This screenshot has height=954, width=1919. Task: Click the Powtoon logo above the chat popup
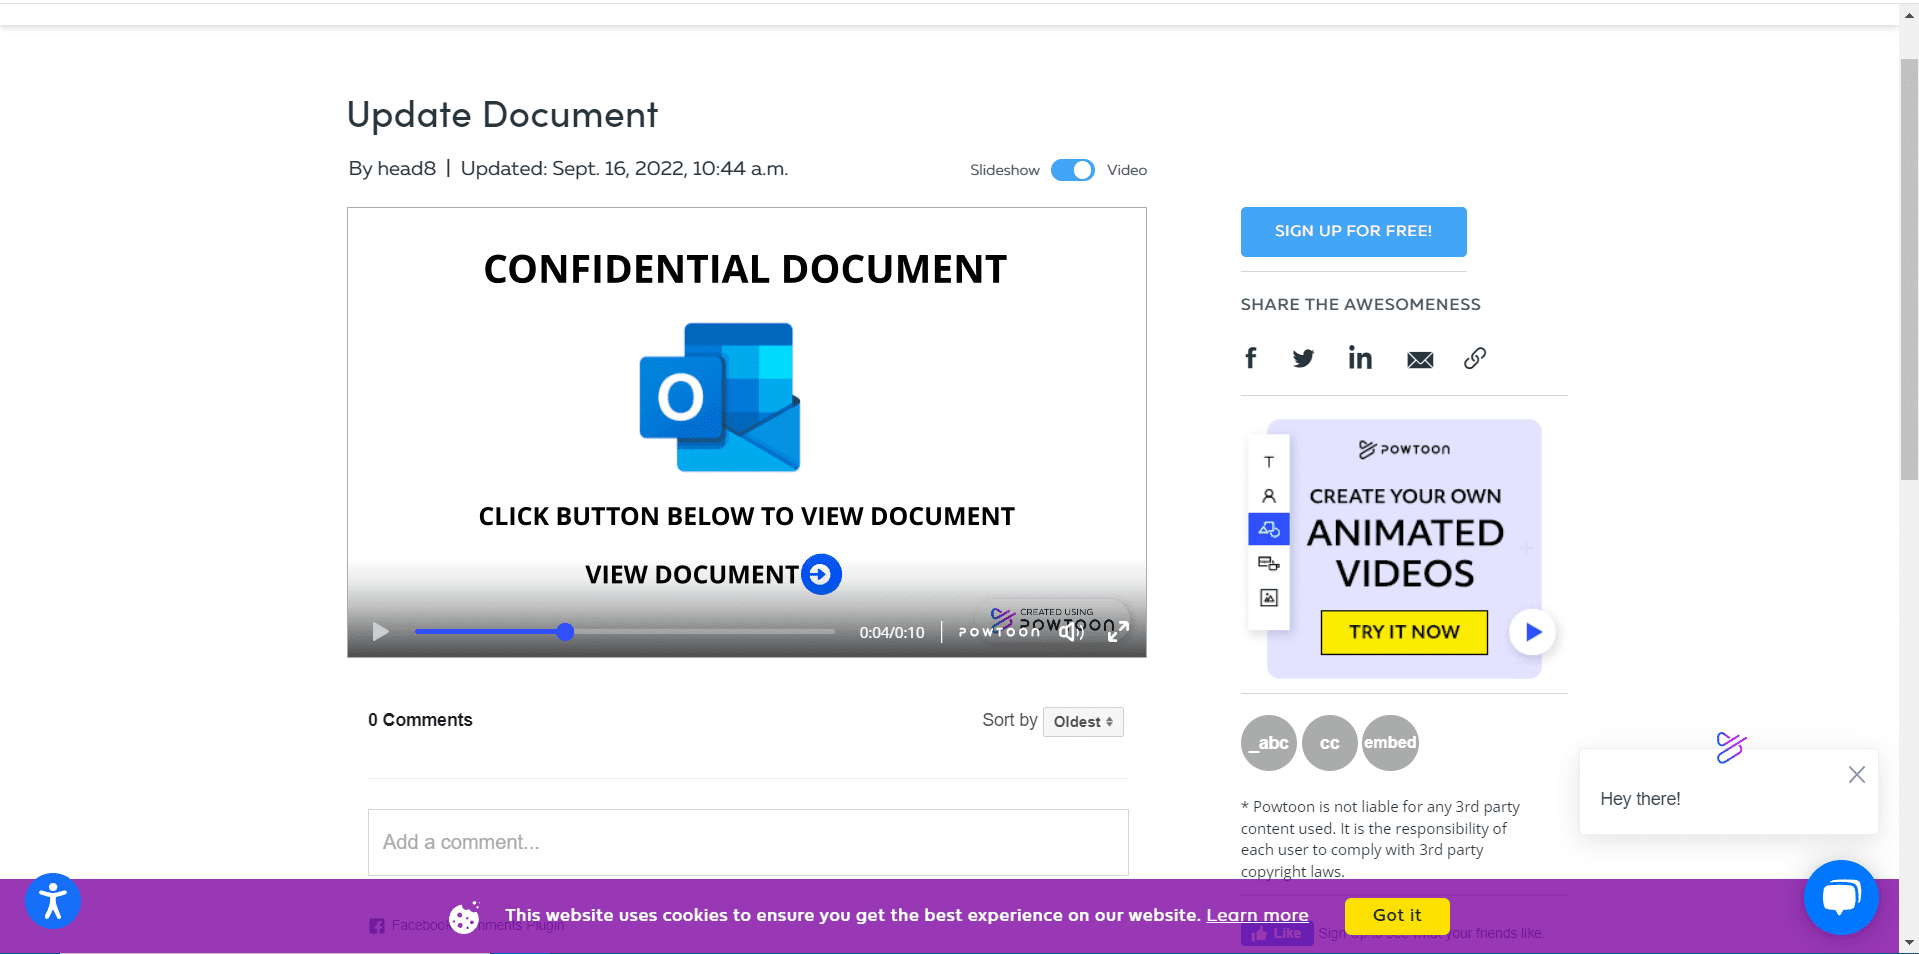point(1731,747)
